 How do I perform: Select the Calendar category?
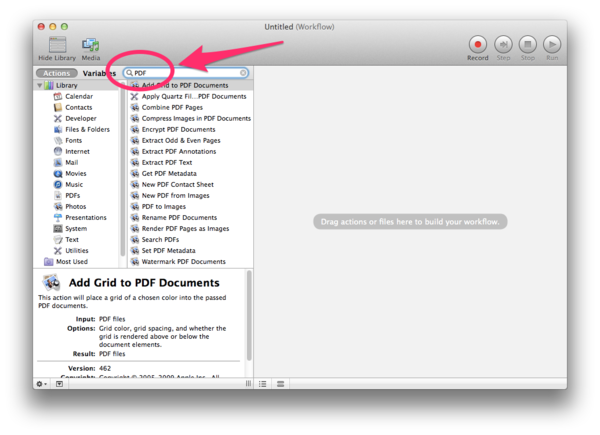pyautogui.click(x=79, y=96)
